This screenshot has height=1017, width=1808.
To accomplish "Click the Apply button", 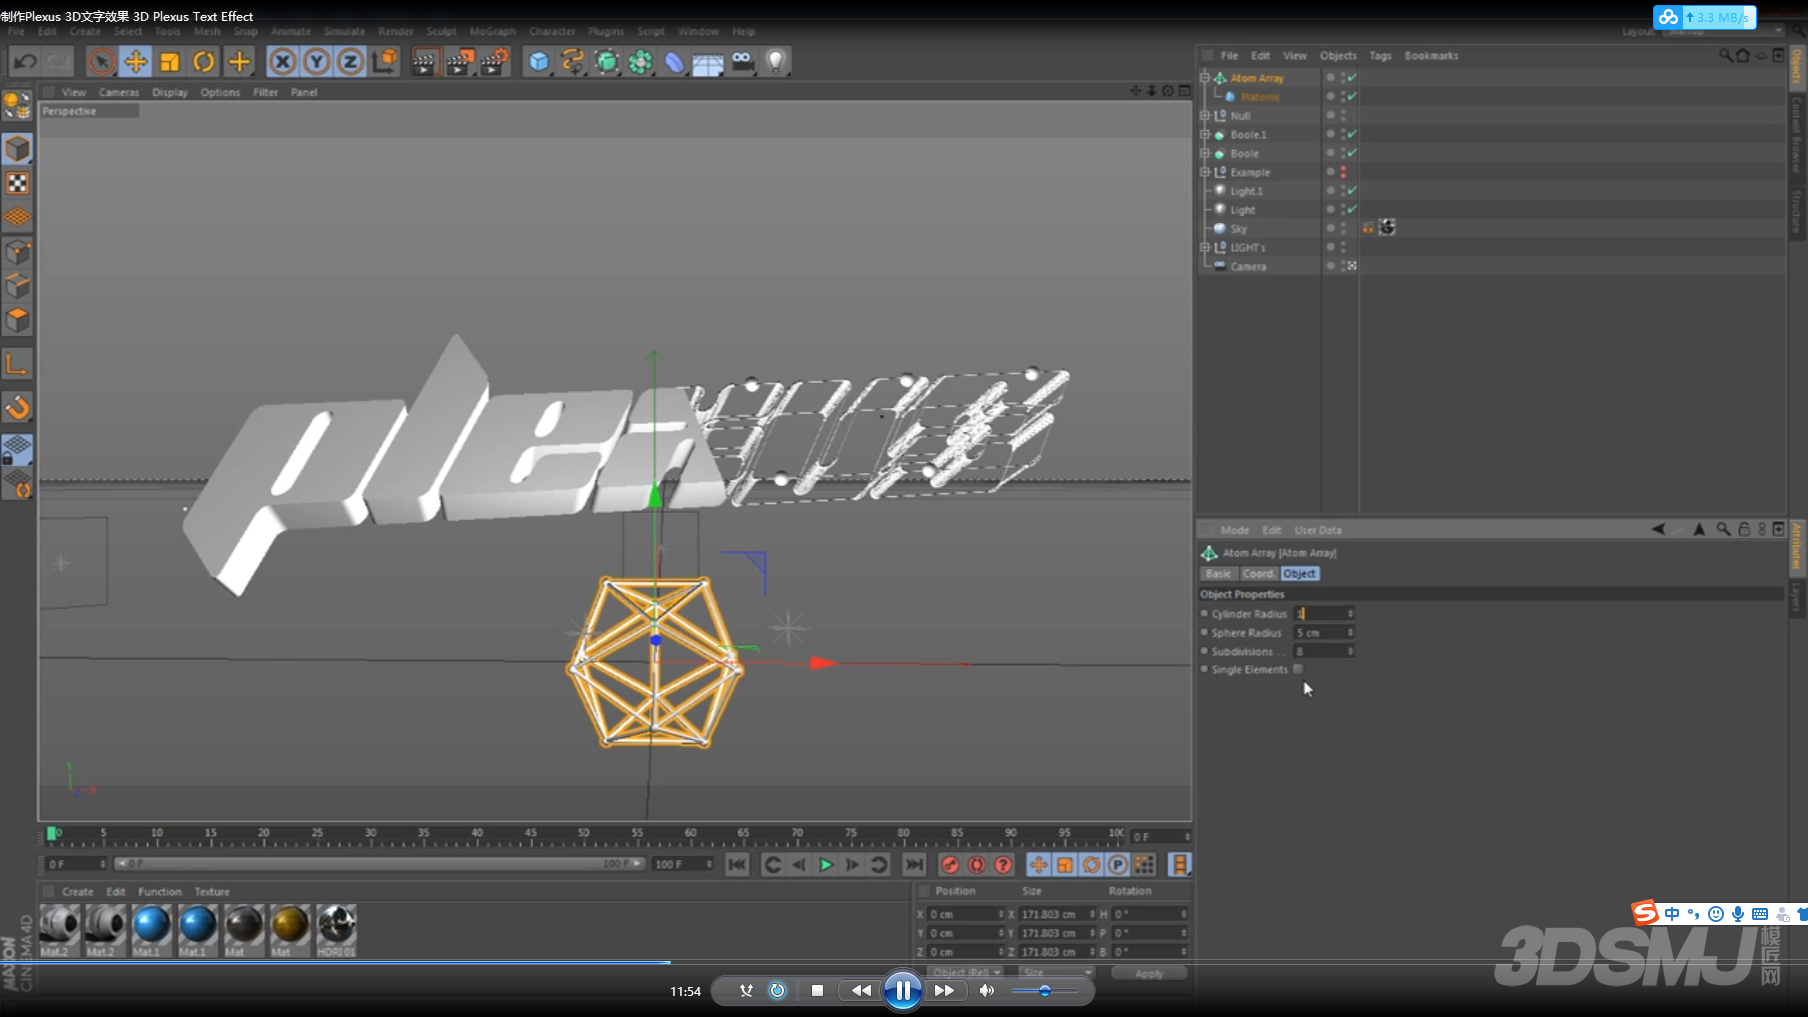I will pos(1149,973).
